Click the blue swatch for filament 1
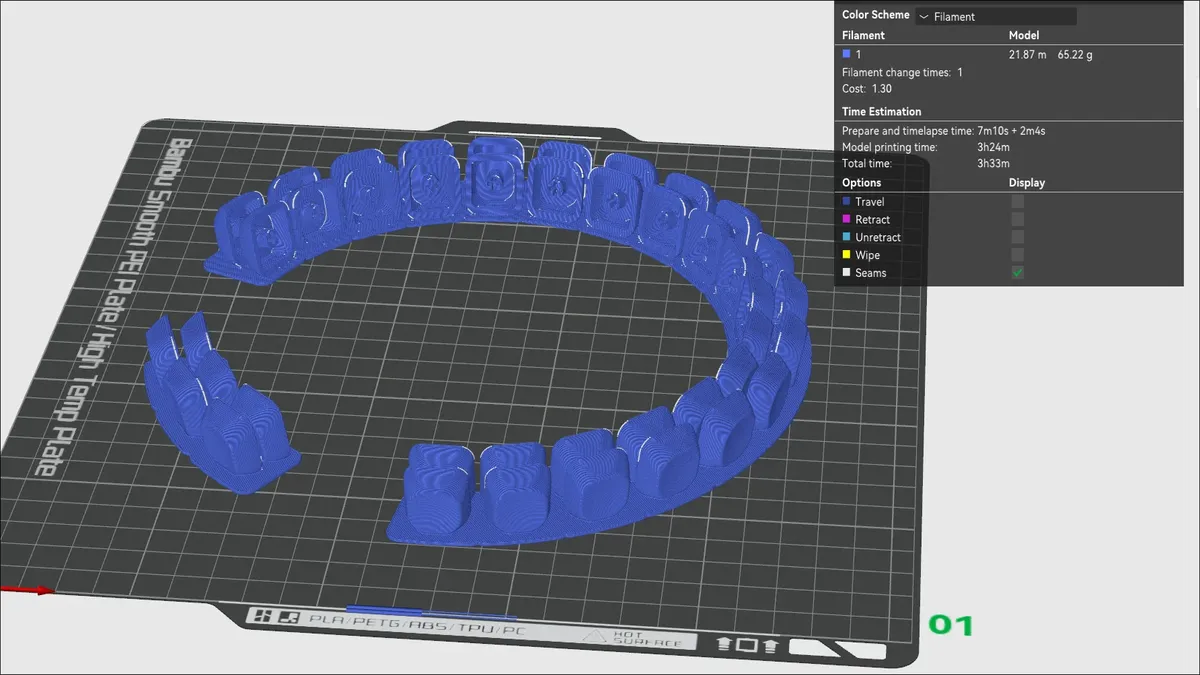Viewport: 1200px width, 675px height. (847, 54)
